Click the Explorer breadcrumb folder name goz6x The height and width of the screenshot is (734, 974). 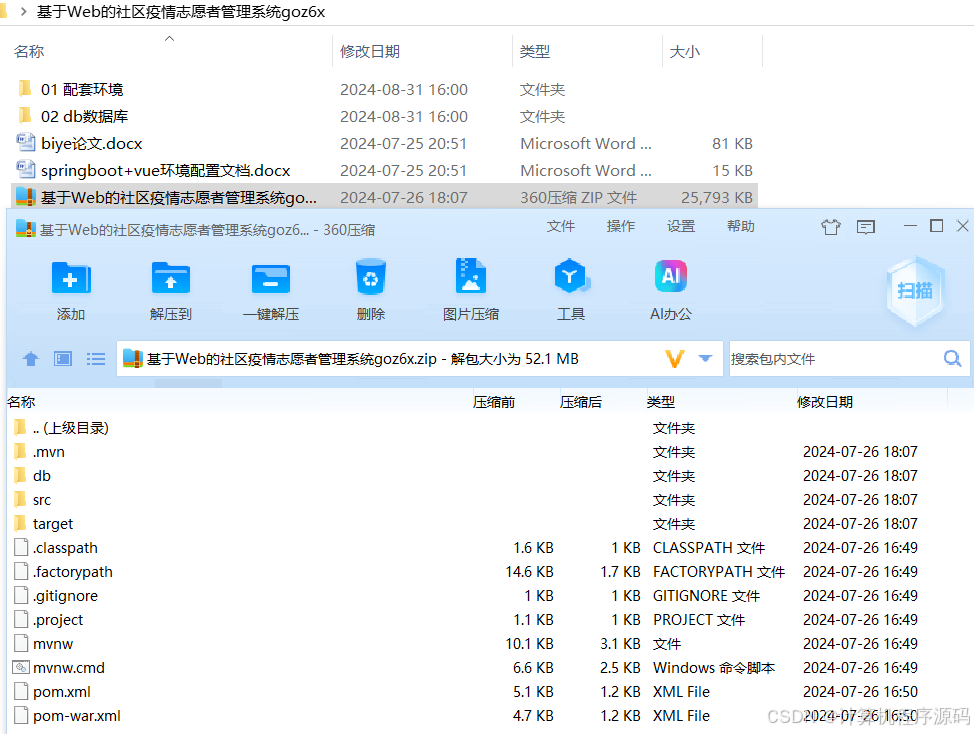click(x=181, y=11)
